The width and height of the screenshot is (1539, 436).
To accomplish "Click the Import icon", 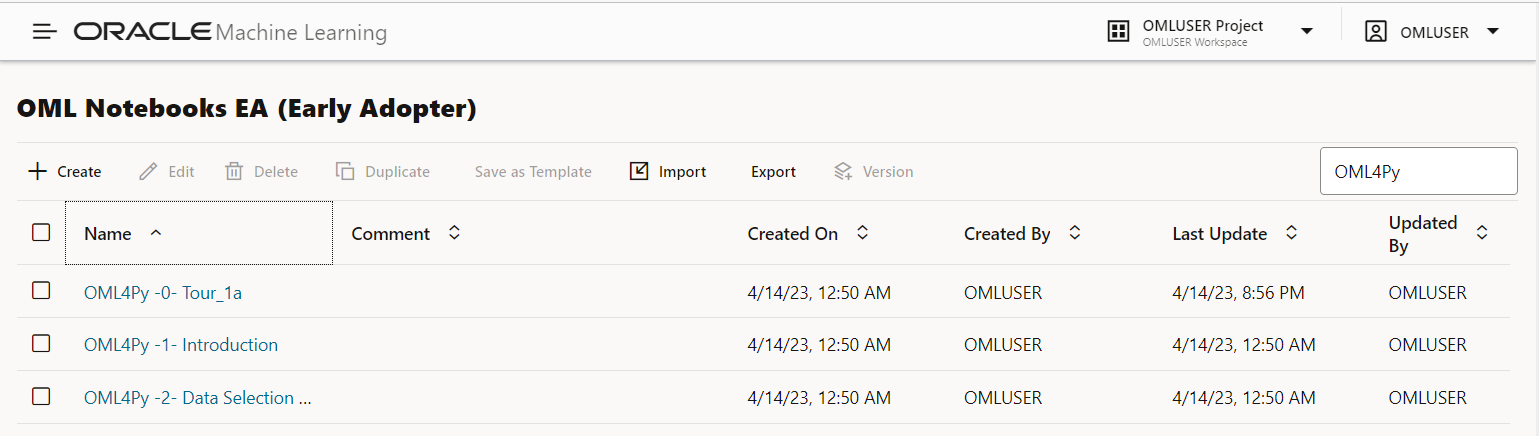I will tap(639, 172).
